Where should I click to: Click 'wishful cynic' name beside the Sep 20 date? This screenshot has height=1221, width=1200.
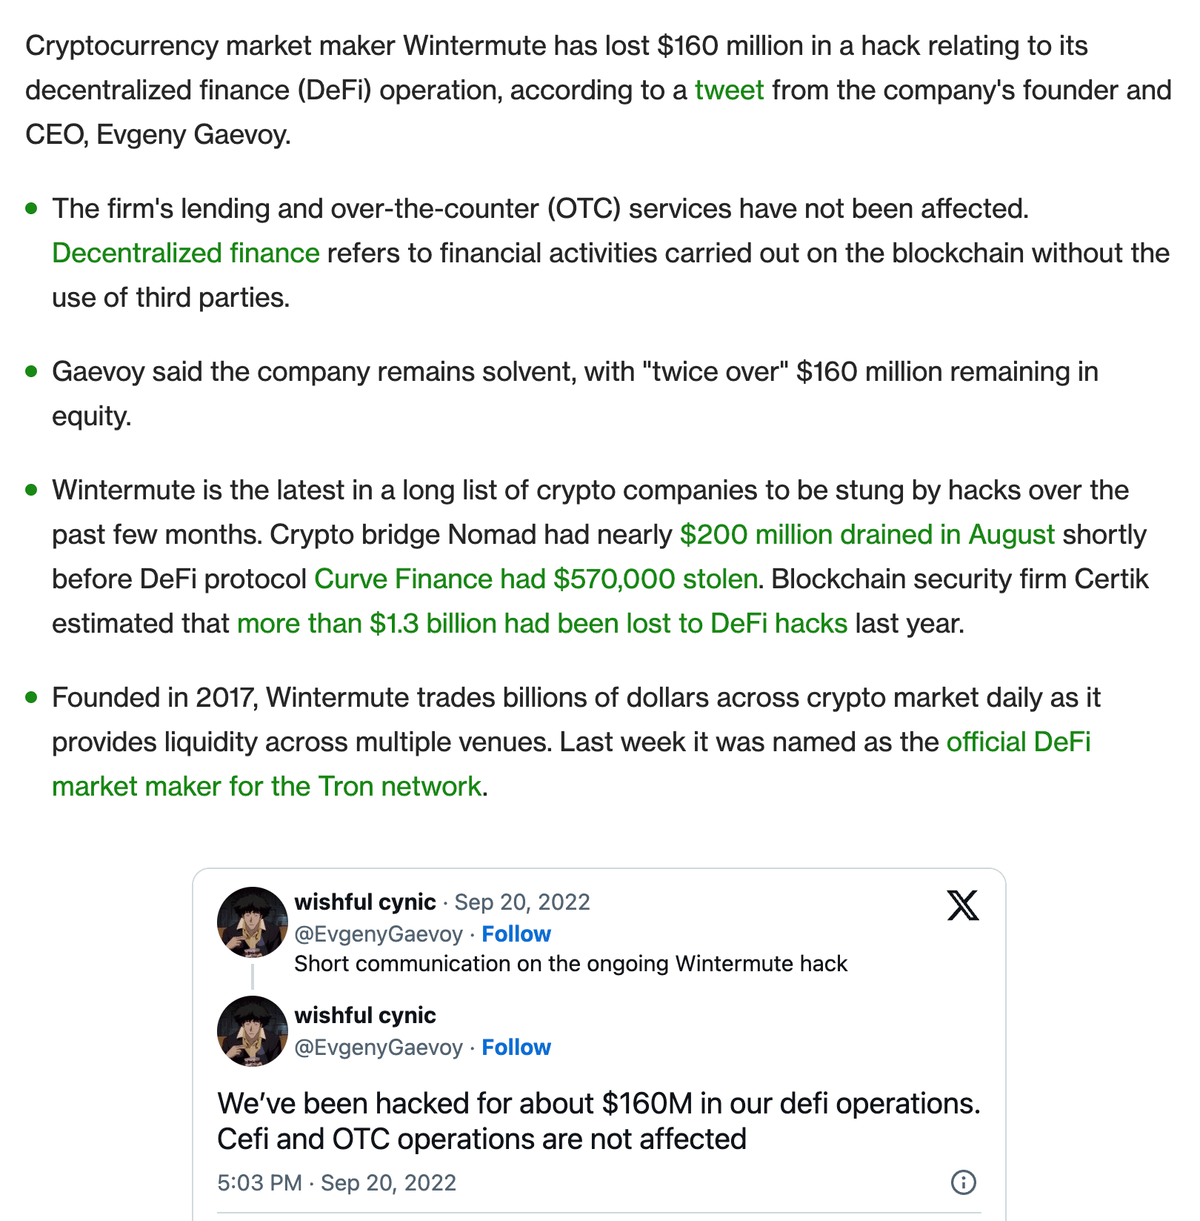point(365,902)
